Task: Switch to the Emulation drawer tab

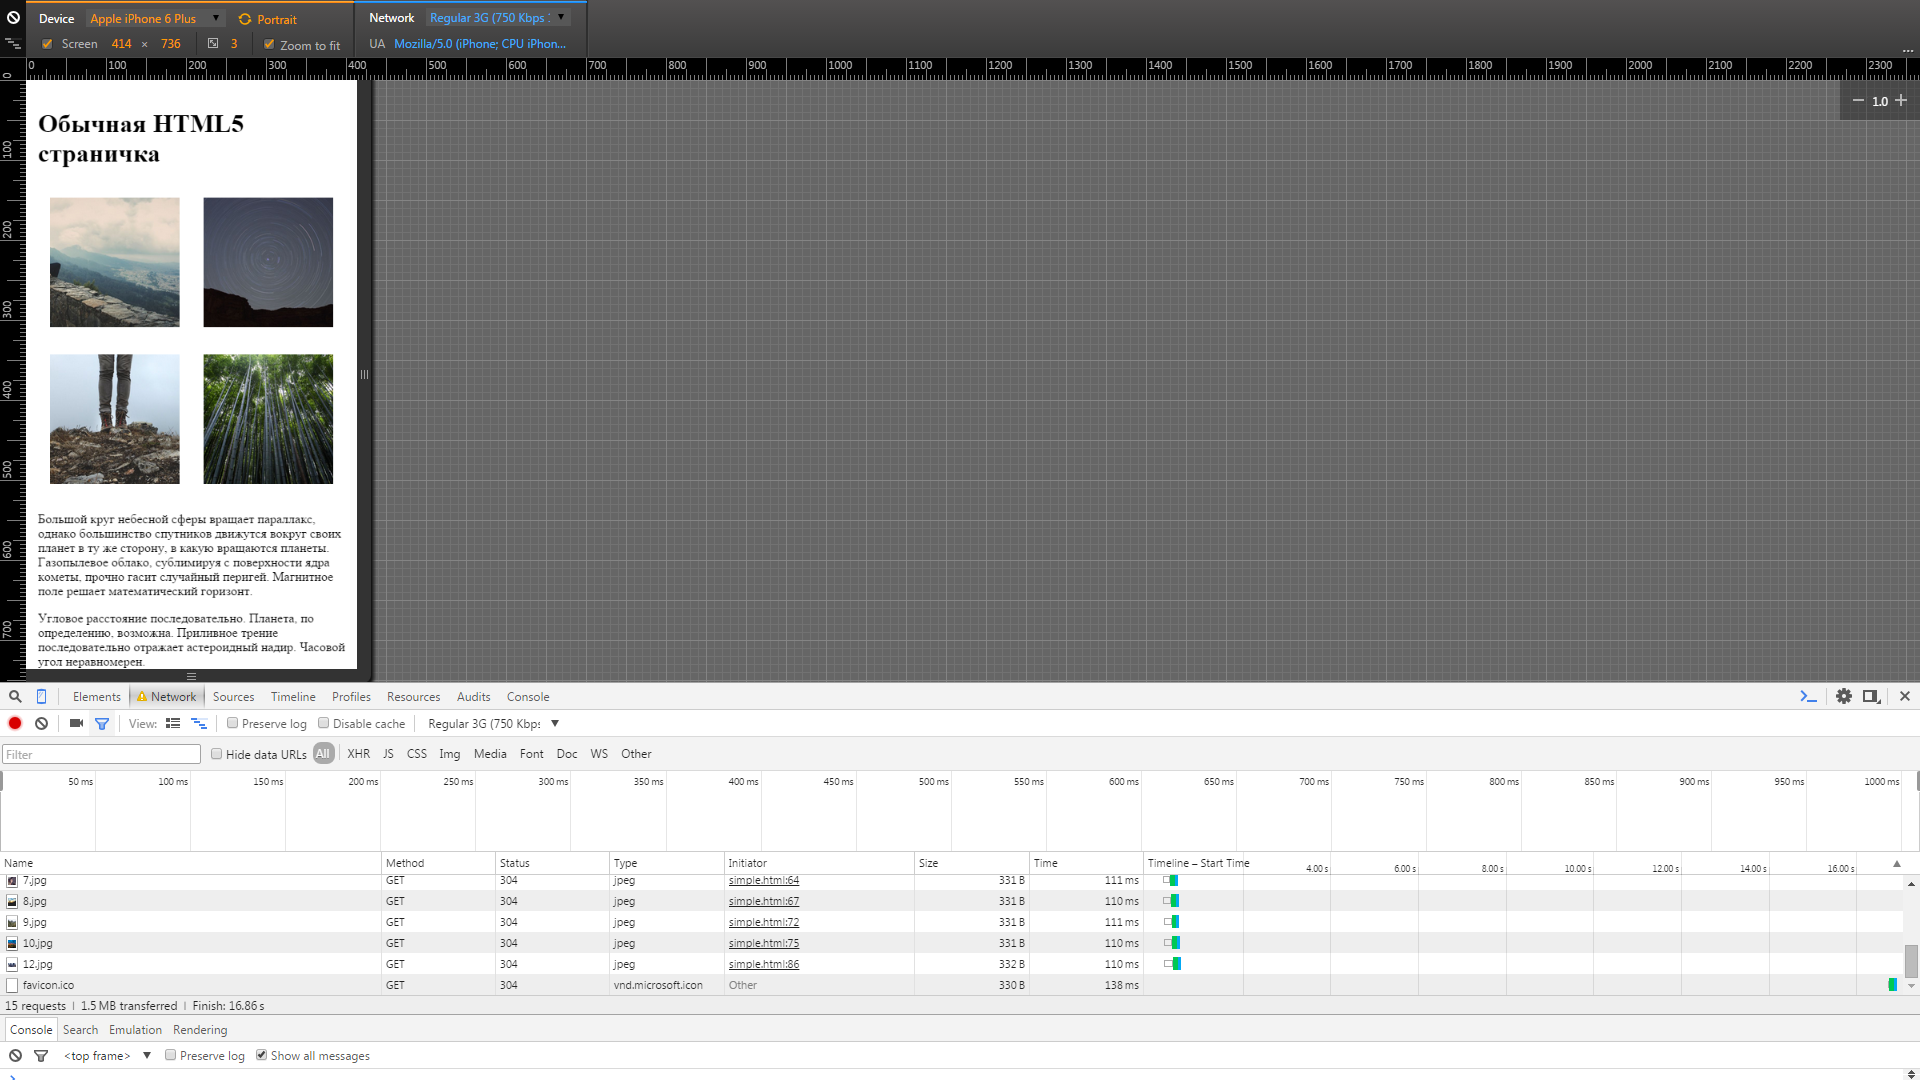Action: (135, 1030)
